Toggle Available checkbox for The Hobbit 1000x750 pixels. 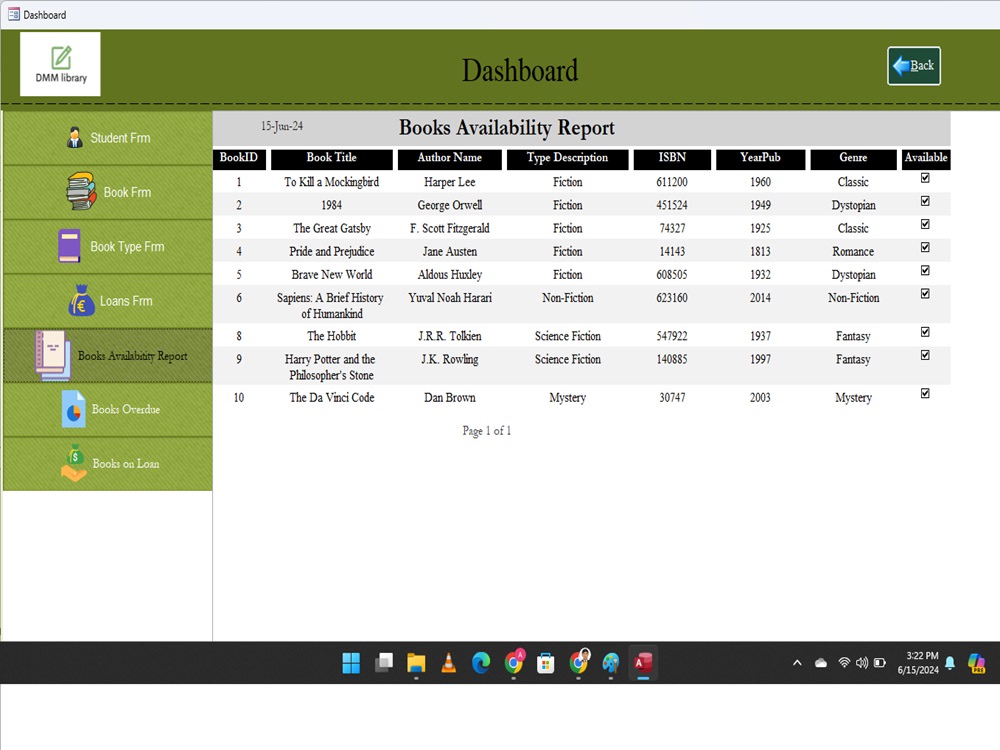point(925,332)
